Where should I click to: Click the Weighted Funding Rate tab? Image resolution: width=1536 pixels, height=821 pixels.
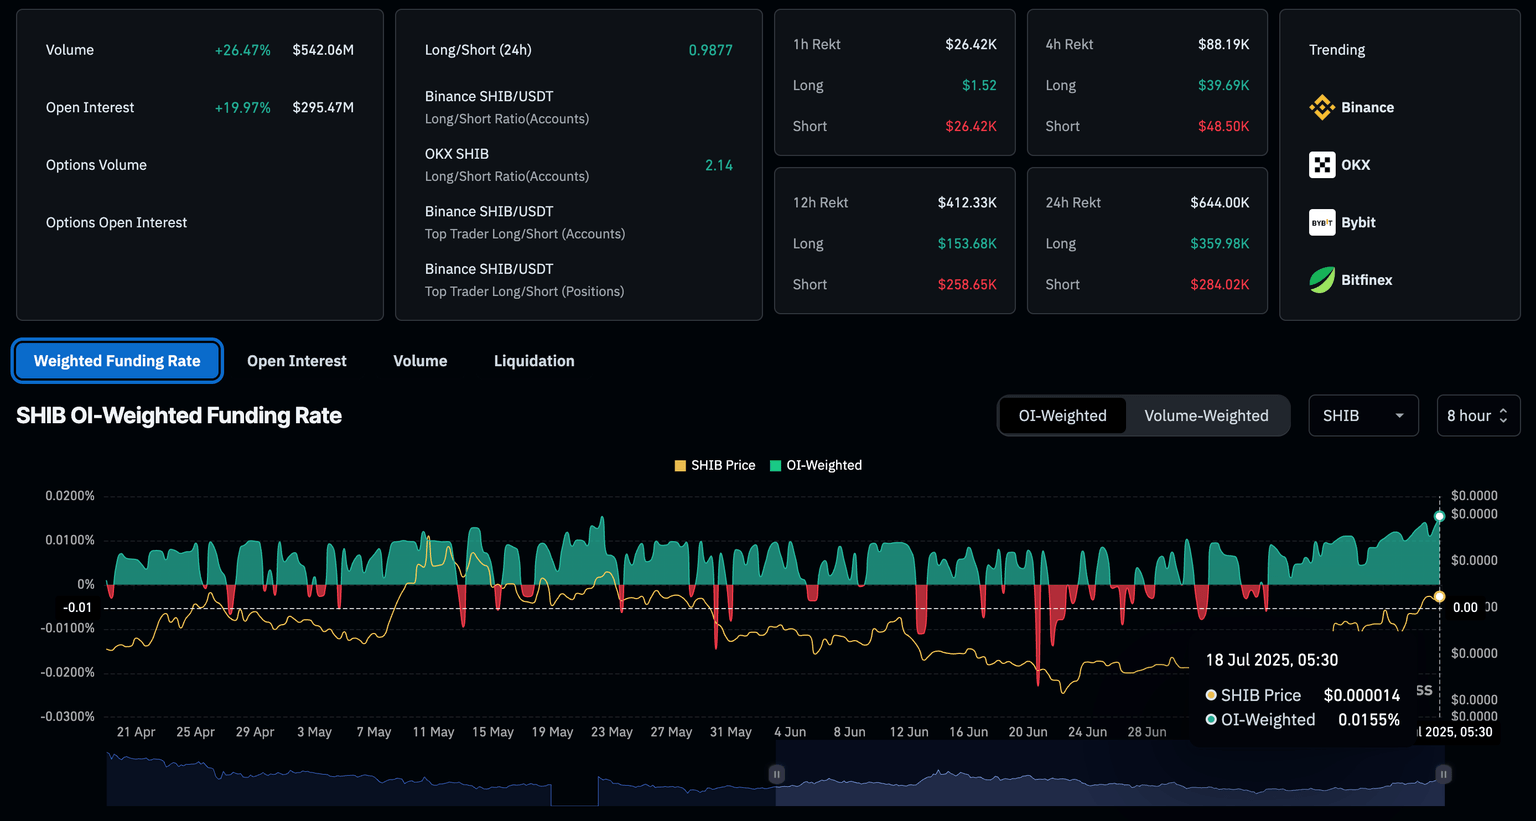(x=117, y=361)
